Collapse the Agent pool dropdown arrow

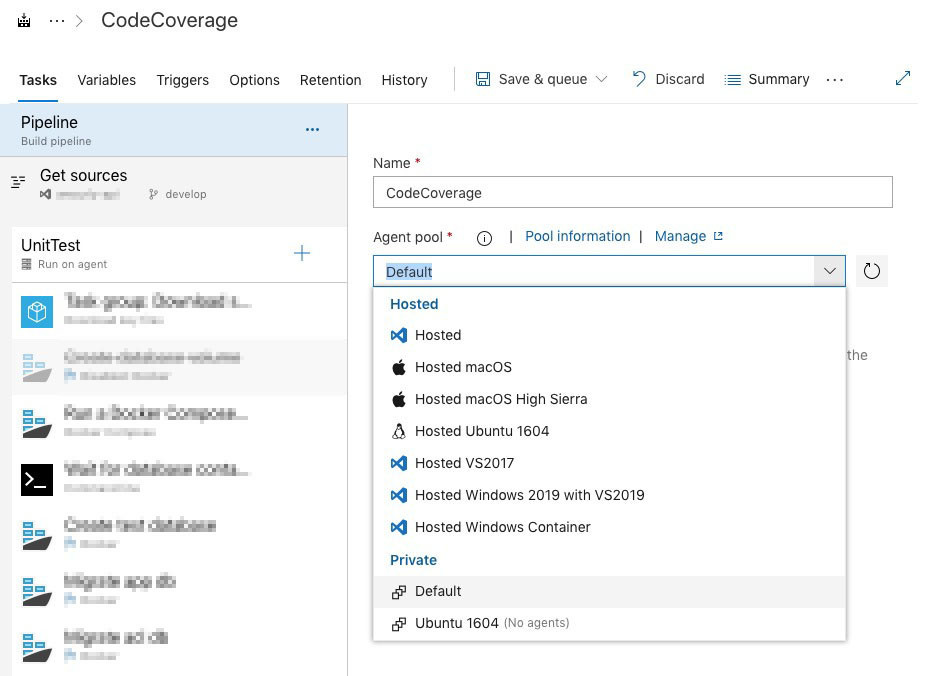830,271
